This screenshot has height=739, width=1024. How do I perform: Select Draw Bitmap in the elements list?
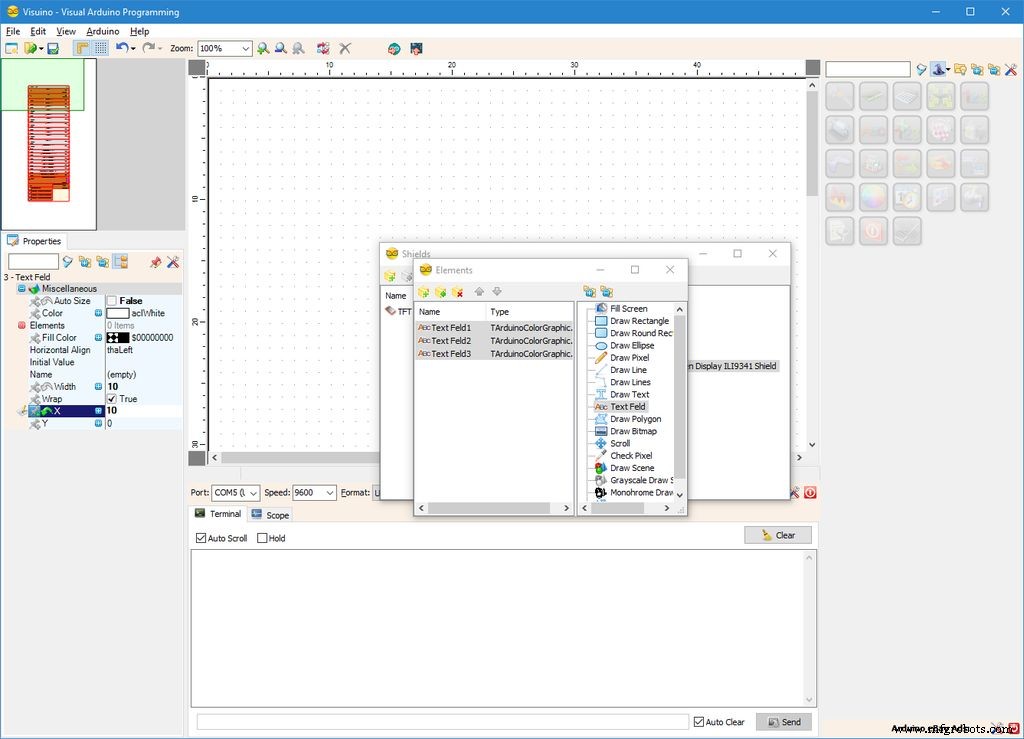[633, 431]
